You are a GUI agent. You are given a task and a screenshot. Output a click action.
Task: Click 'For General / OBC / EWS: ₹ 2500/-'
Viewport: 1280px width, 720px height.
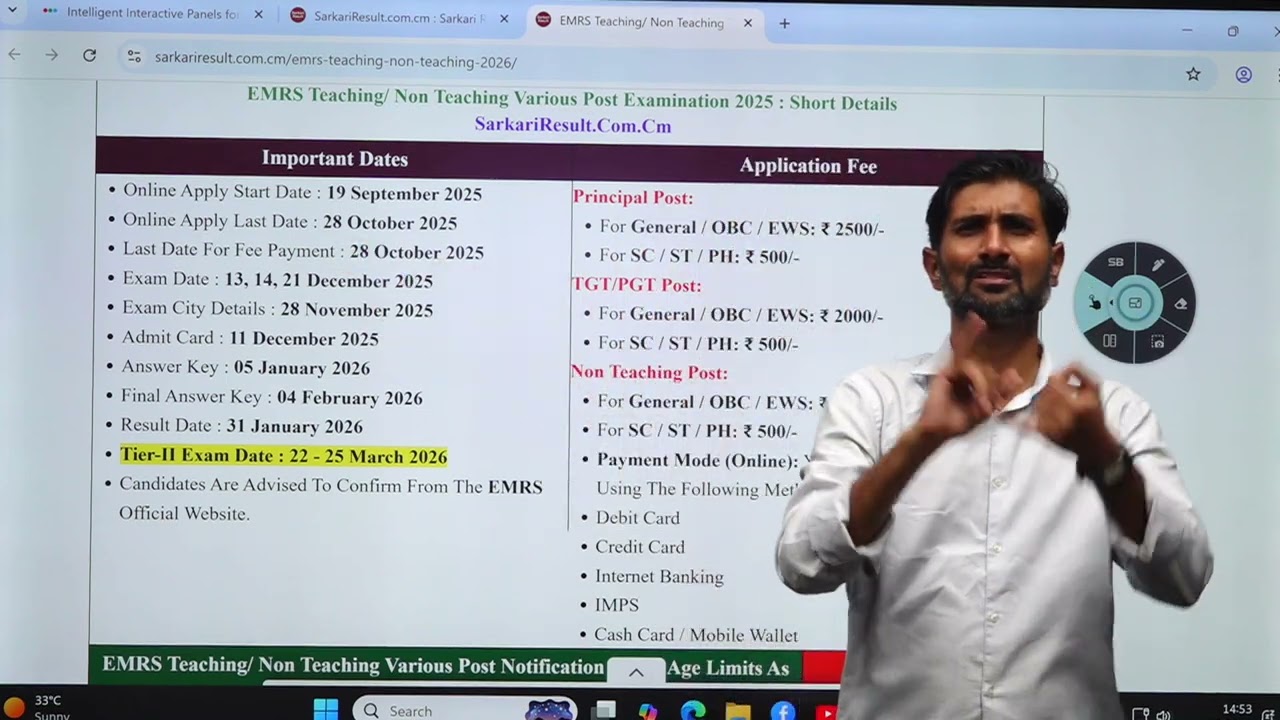point(741,228)
